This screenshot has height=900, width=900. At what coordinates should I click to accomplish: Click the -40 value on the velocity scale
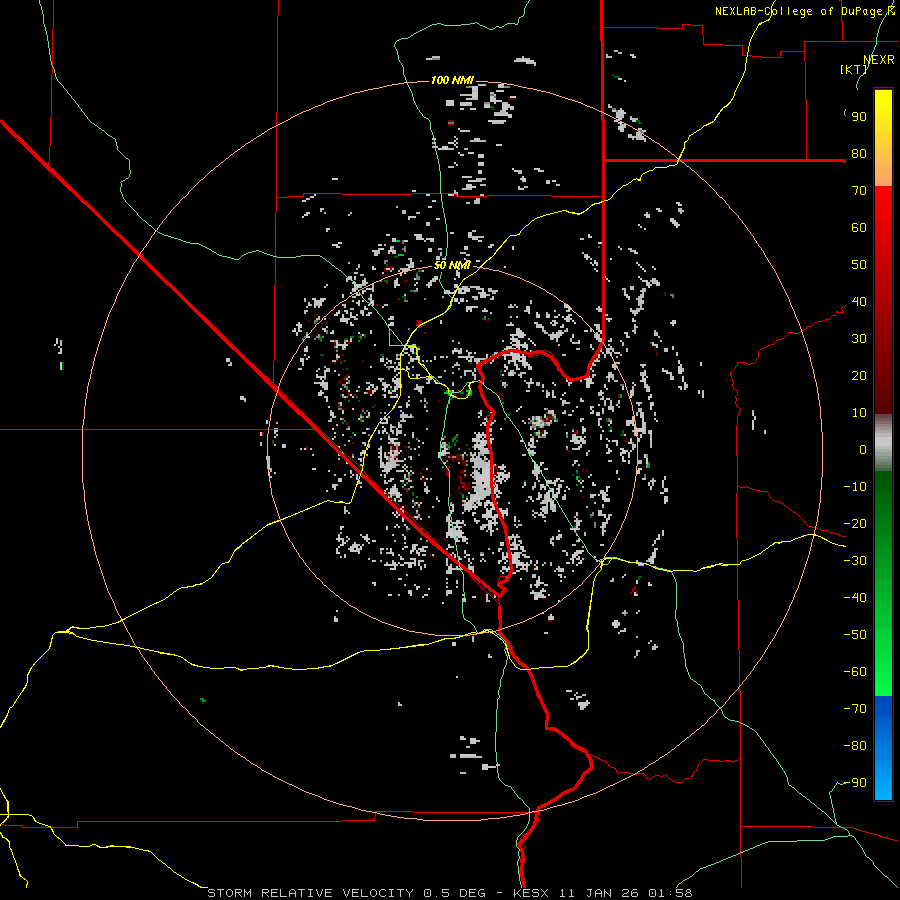click(855, 598)
